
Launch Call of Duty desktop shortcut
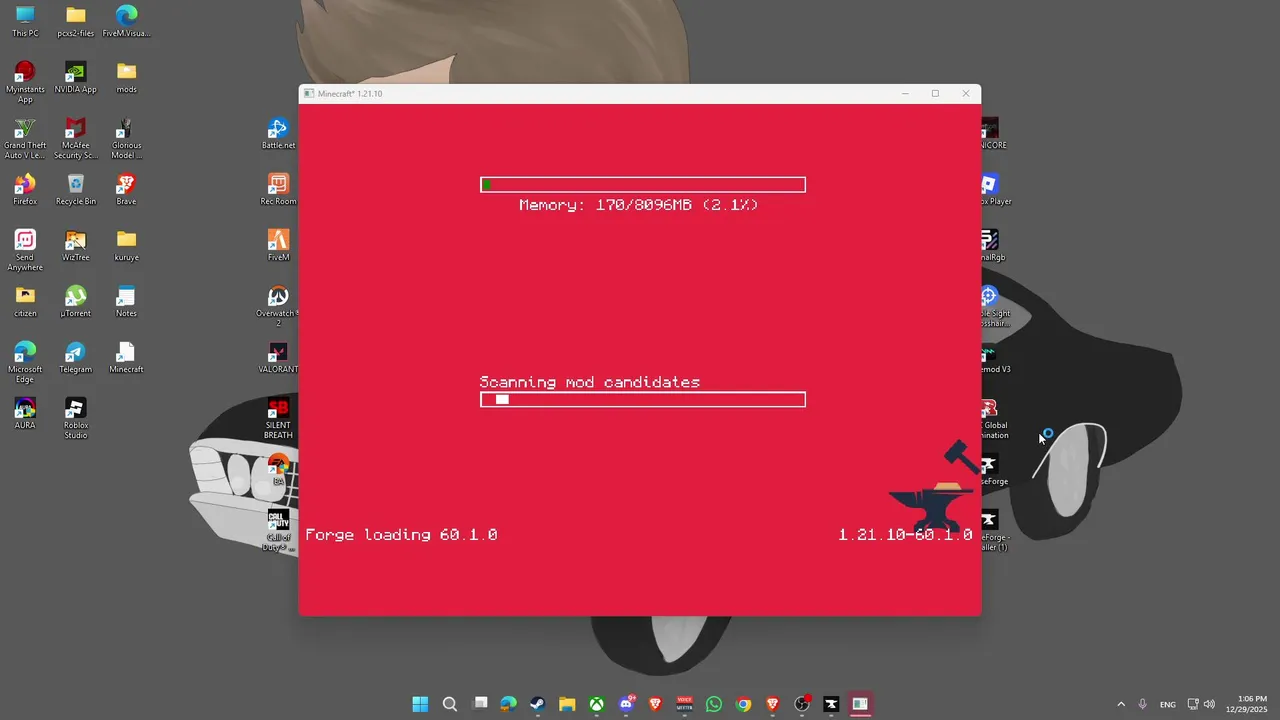pyautogui.click(x=278, y=530)
